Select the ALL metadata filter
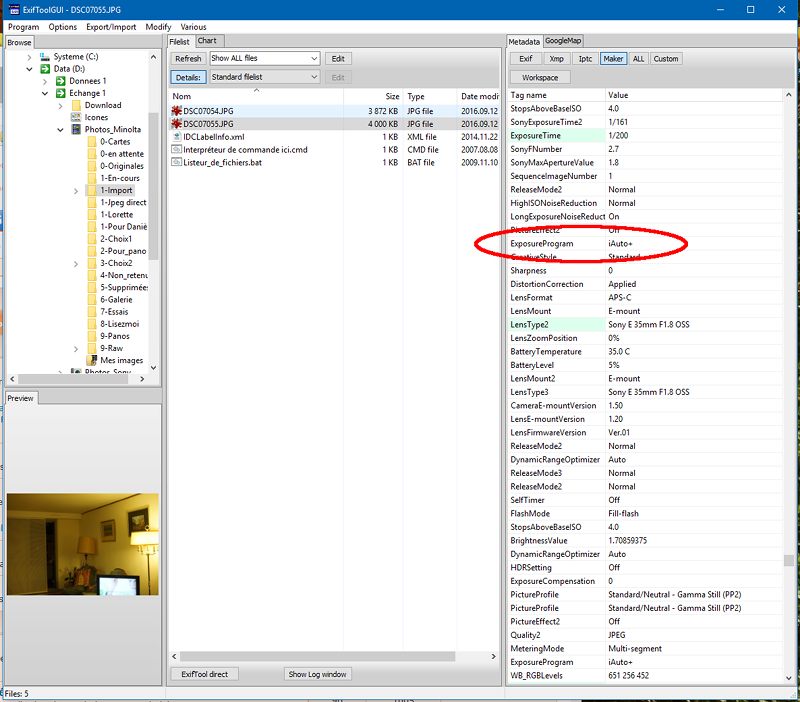The width and height of the screenshot is (800, 702). coord(638,59)
